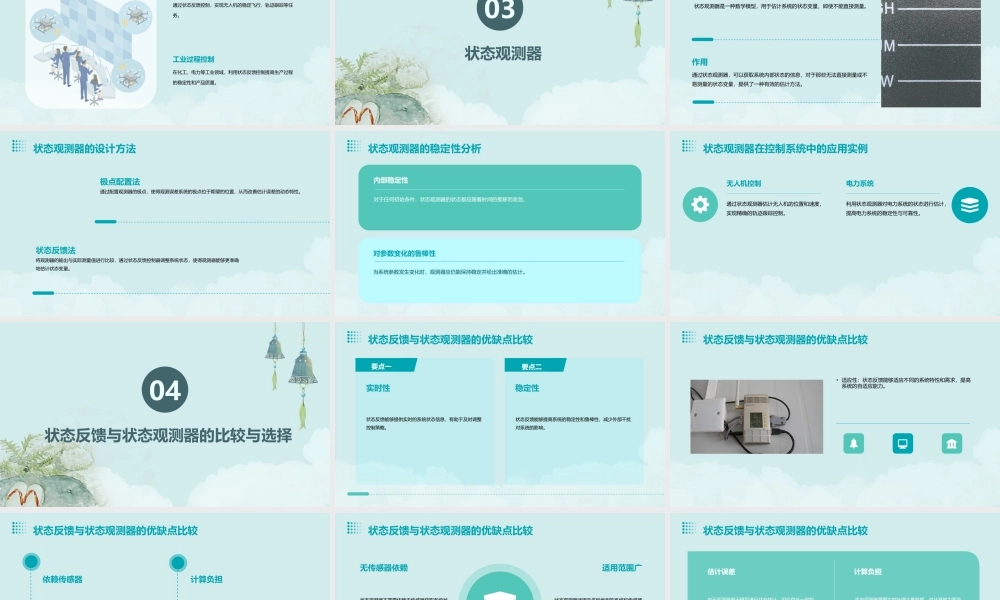Click the 对参数变化的鲁棒性 light blue card
This screenshot has width=1000, height=600.
point(499,270)
